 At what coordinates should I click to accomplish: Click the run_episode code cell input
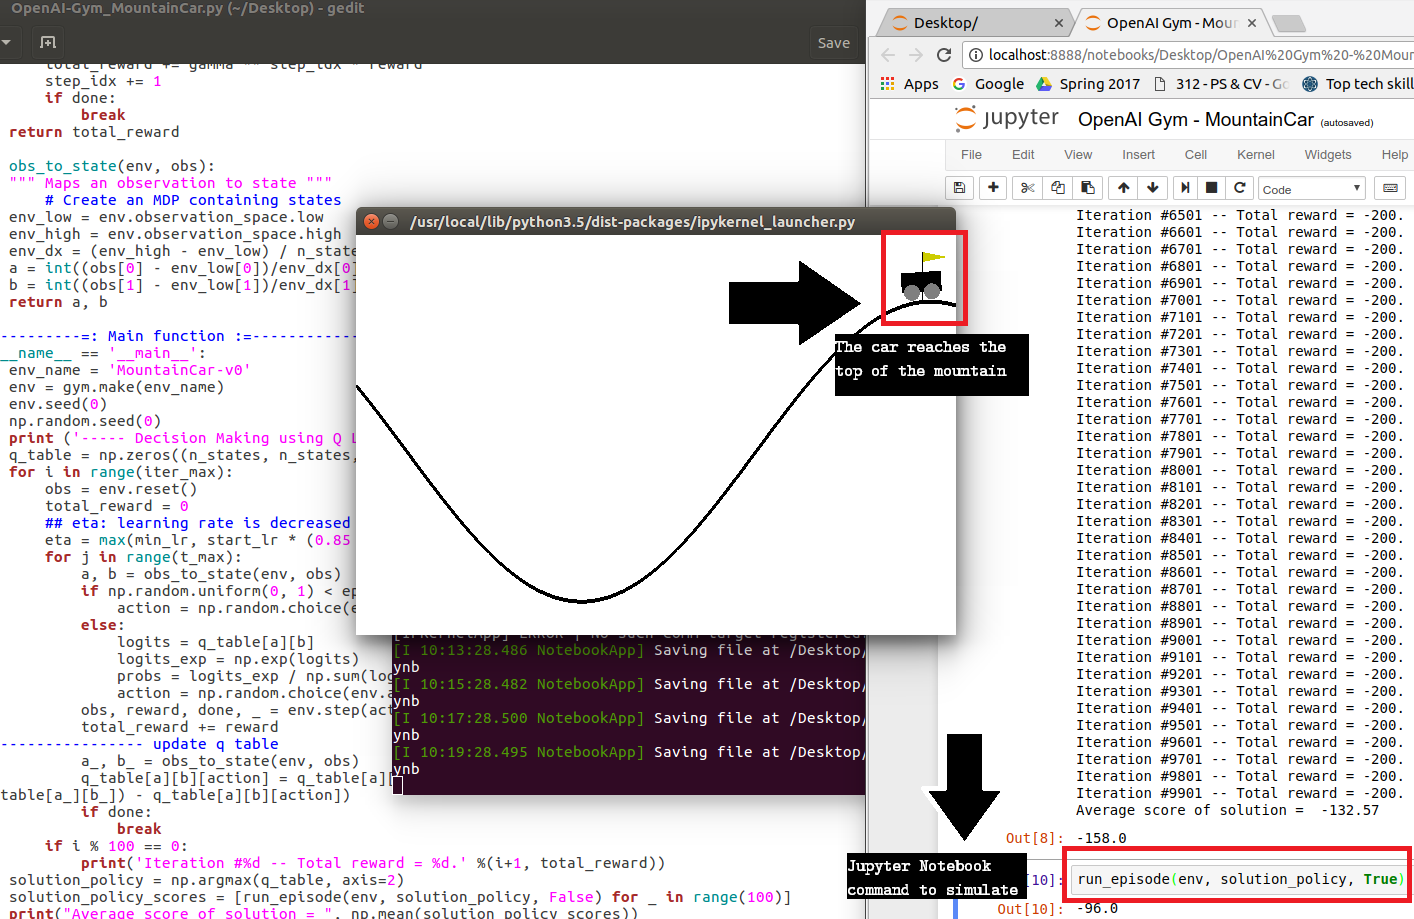[x=1238, y=880]
